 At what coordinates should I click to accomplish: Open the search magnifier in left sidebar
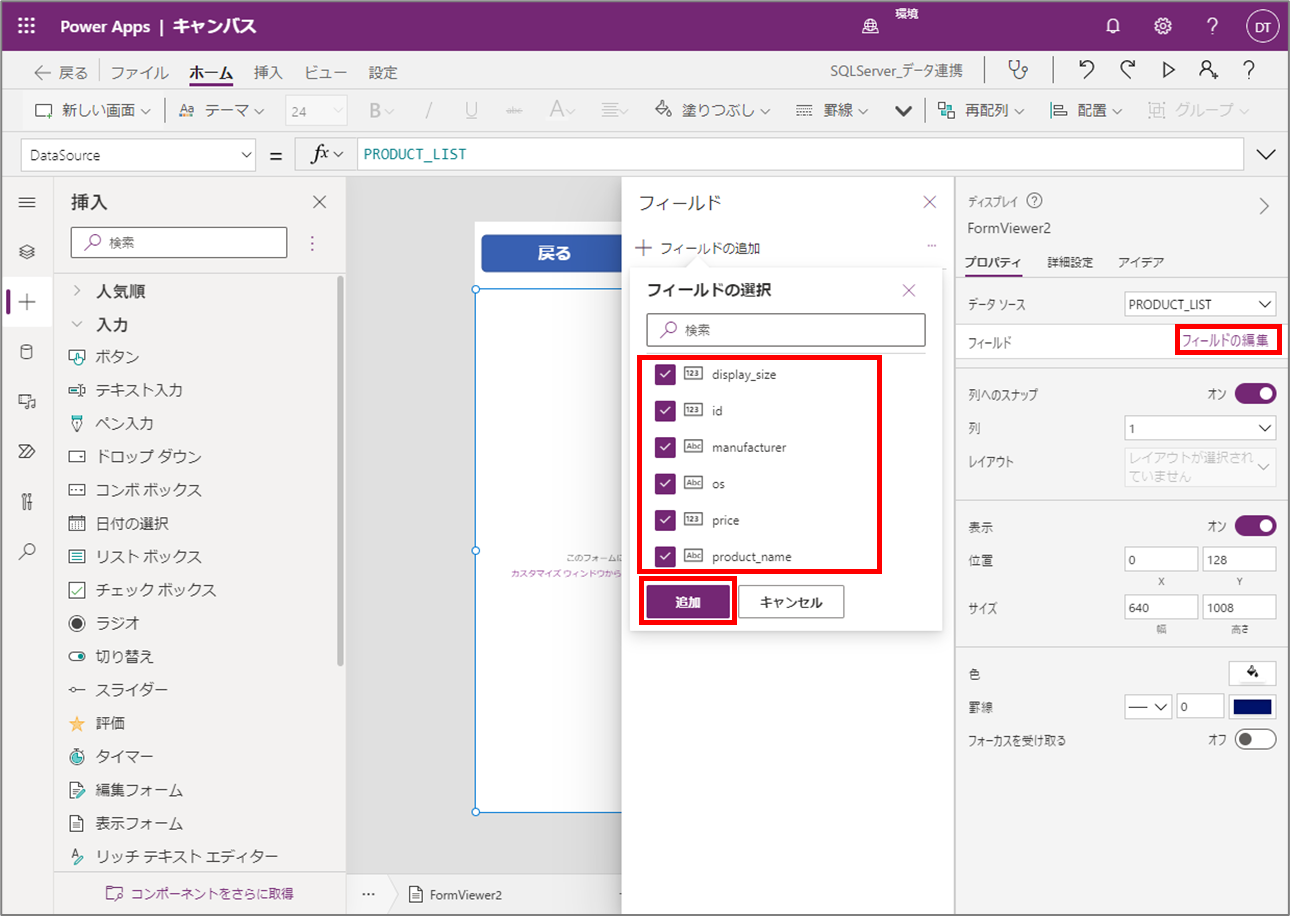[x=27, y=551]
